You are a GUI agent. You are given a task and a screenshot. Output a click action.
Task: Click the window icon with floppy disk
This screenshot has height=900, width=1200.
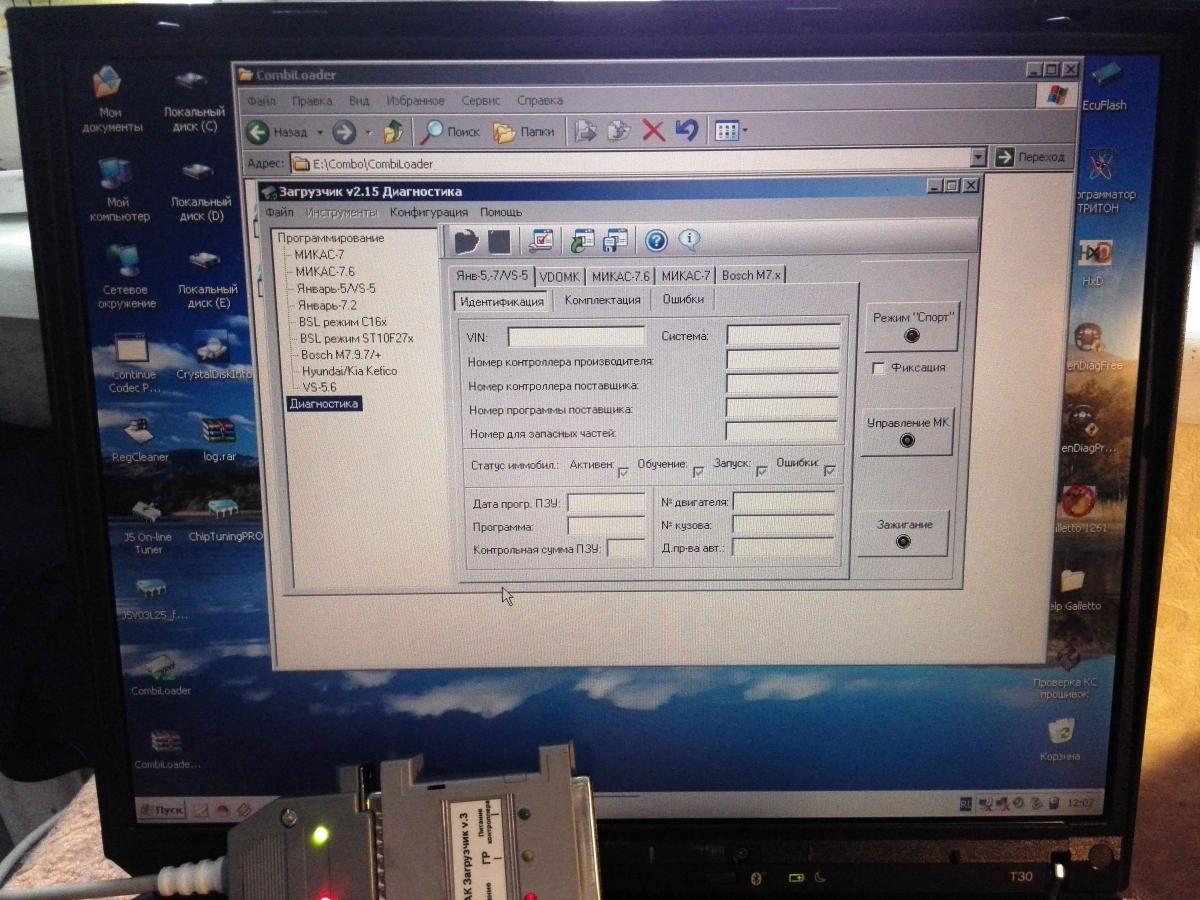point(616,241)
